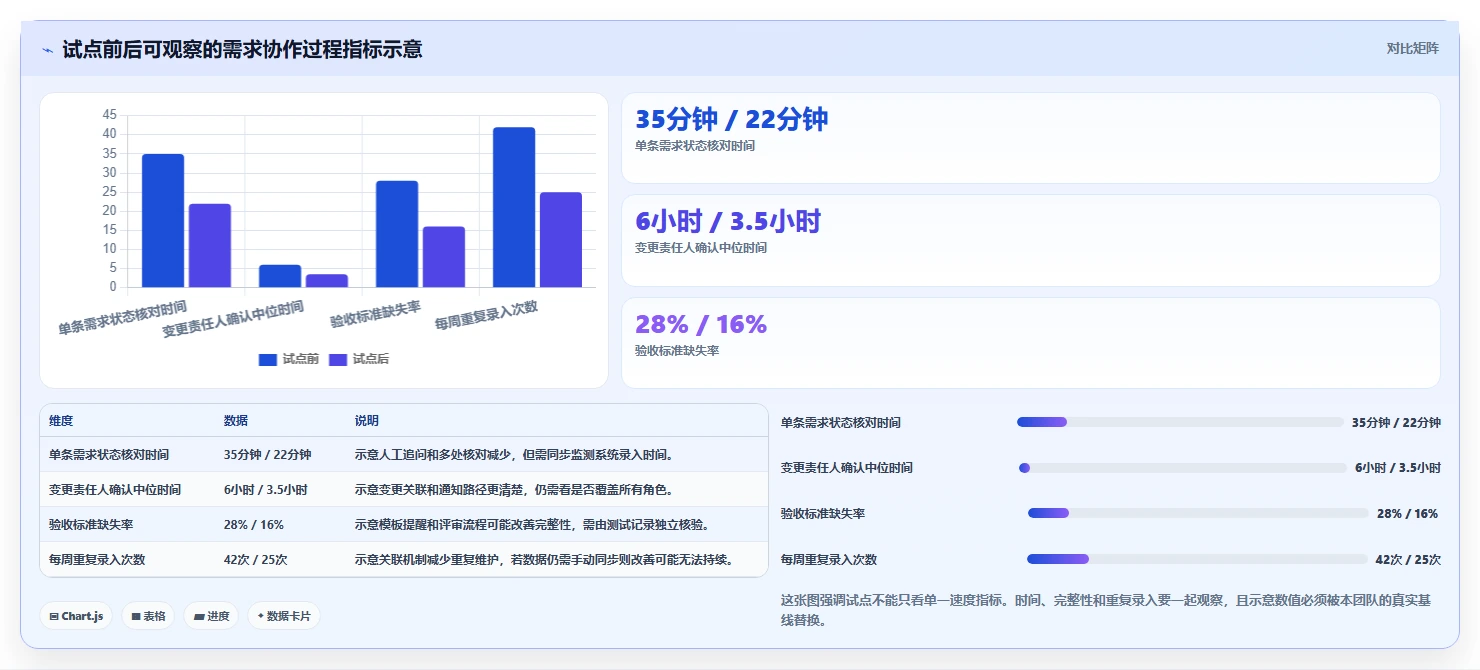Click the 说明 column header
This screenshot has height=670, width=1480.
pyautogui.click(x=367, y=421)
